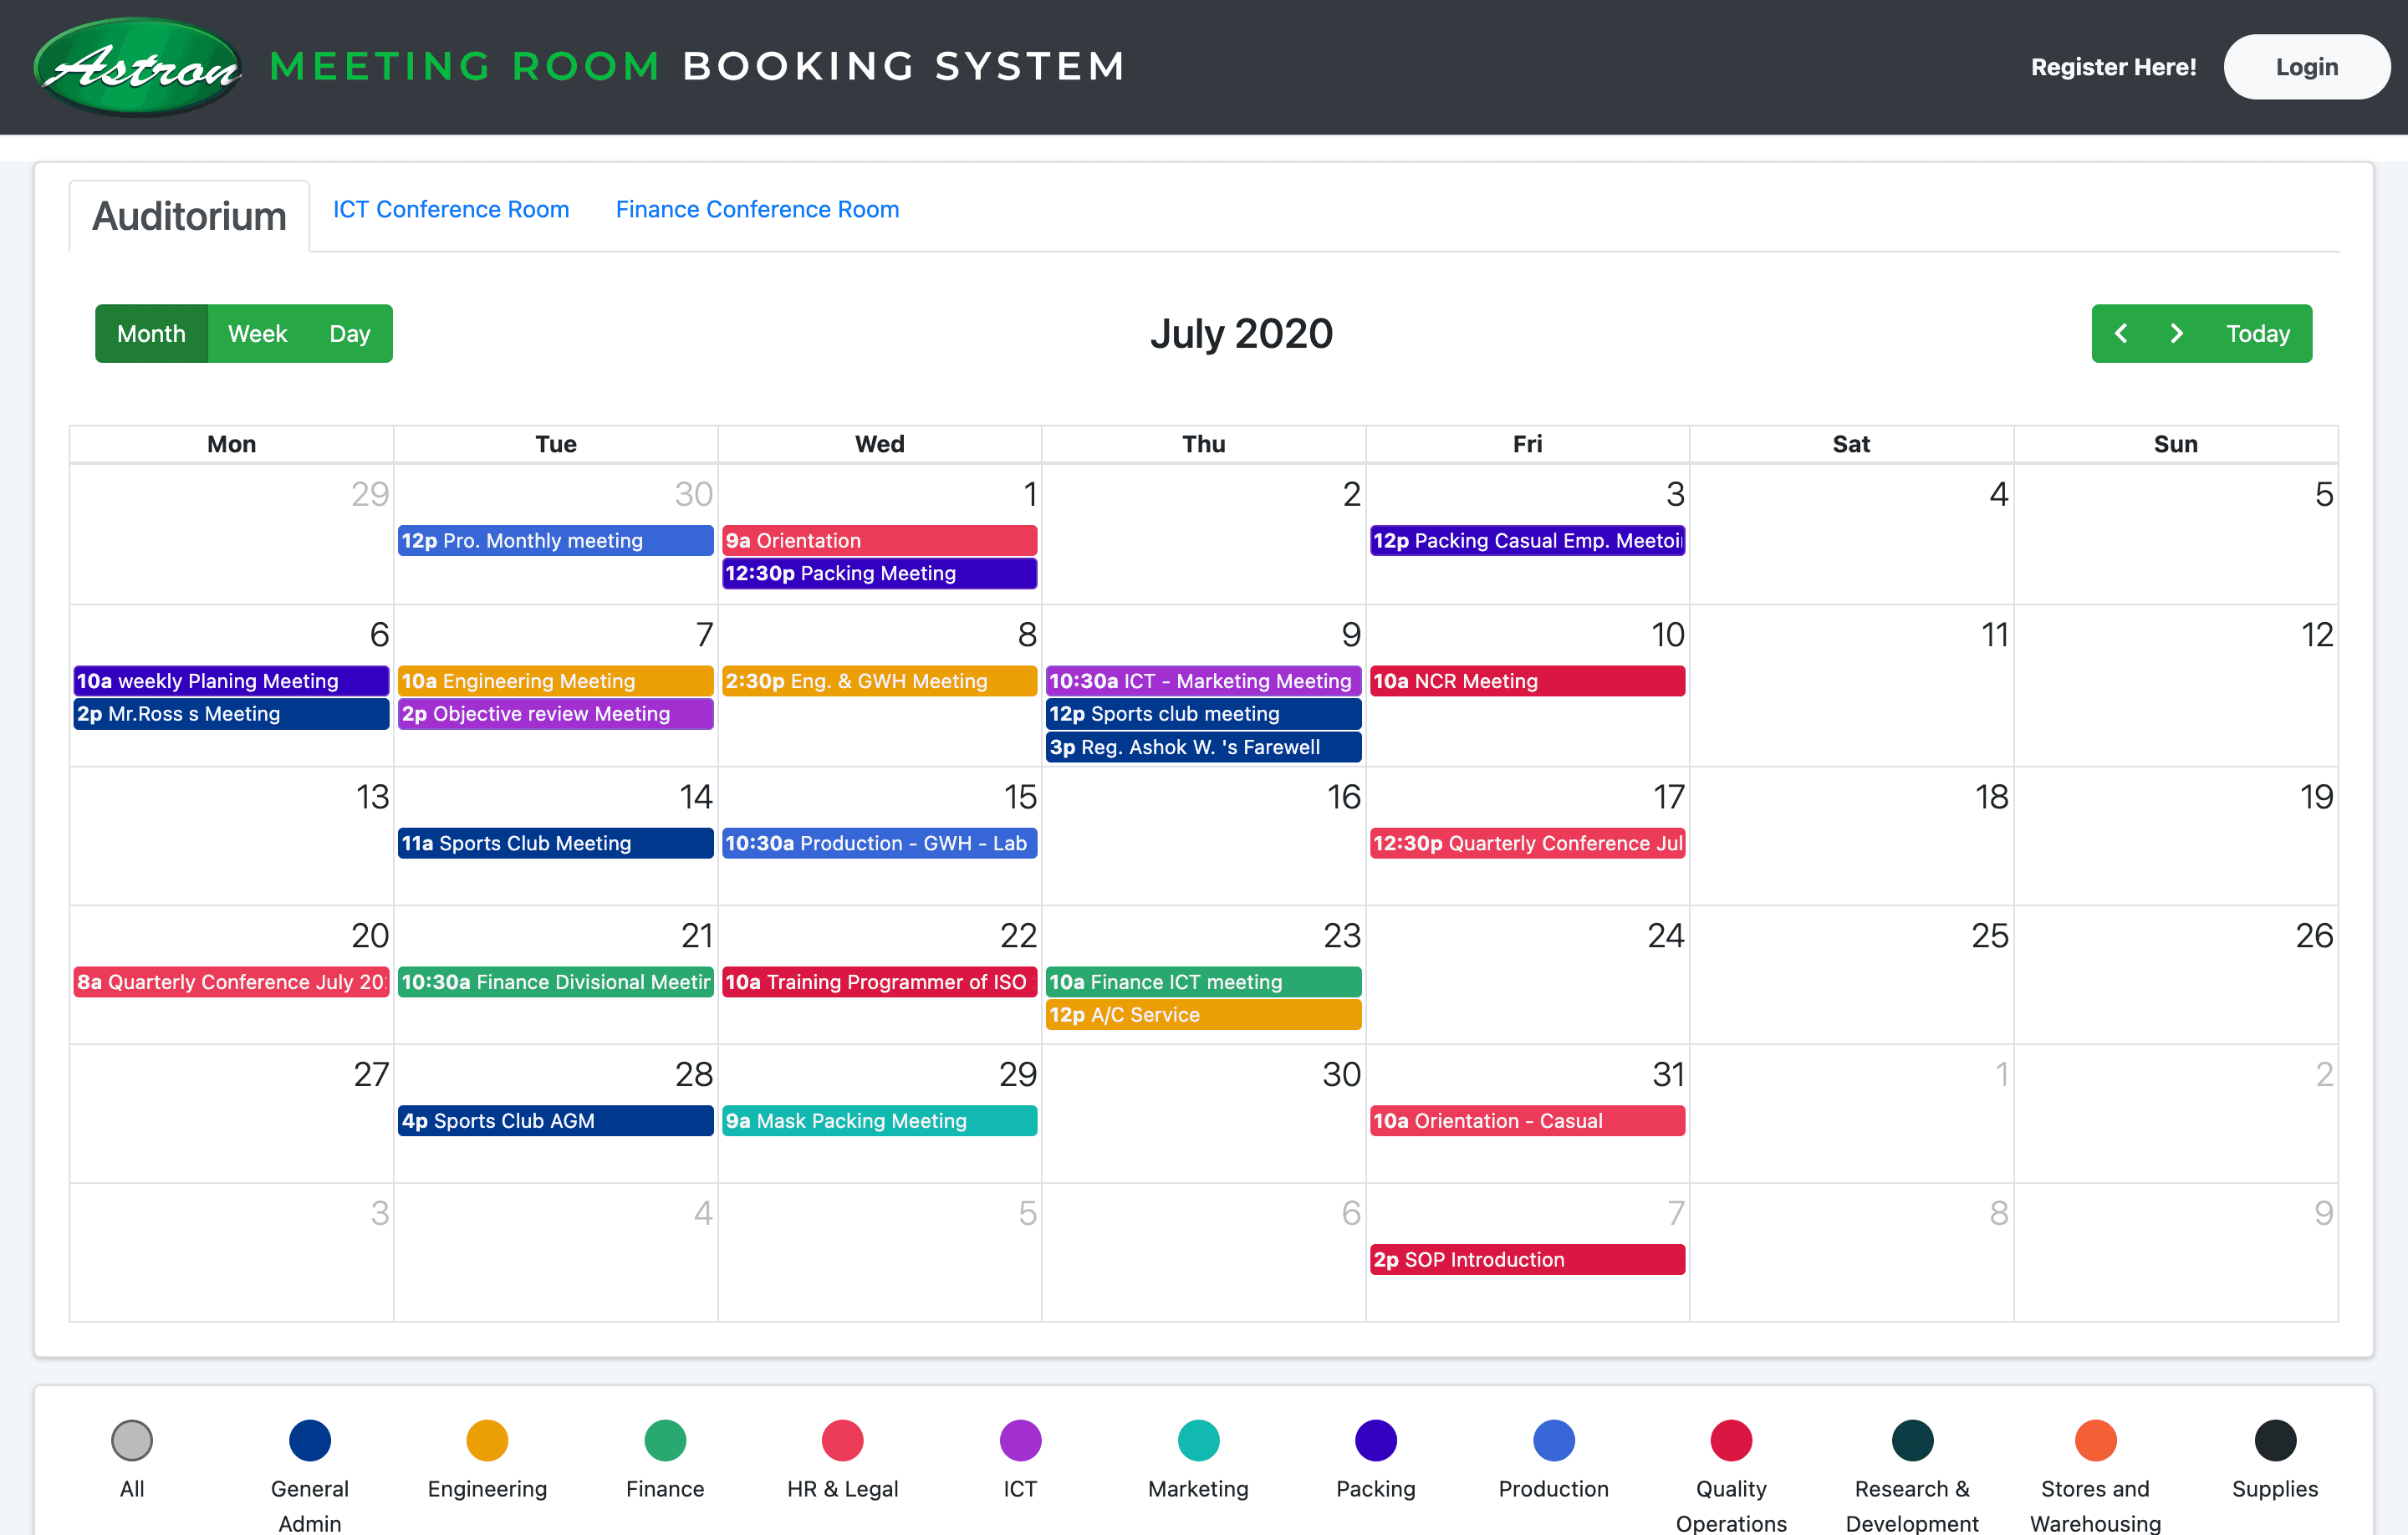Filter by Engineering orange circle
This screenshot has width=2408, height=1535.
tap(487, 1439)
